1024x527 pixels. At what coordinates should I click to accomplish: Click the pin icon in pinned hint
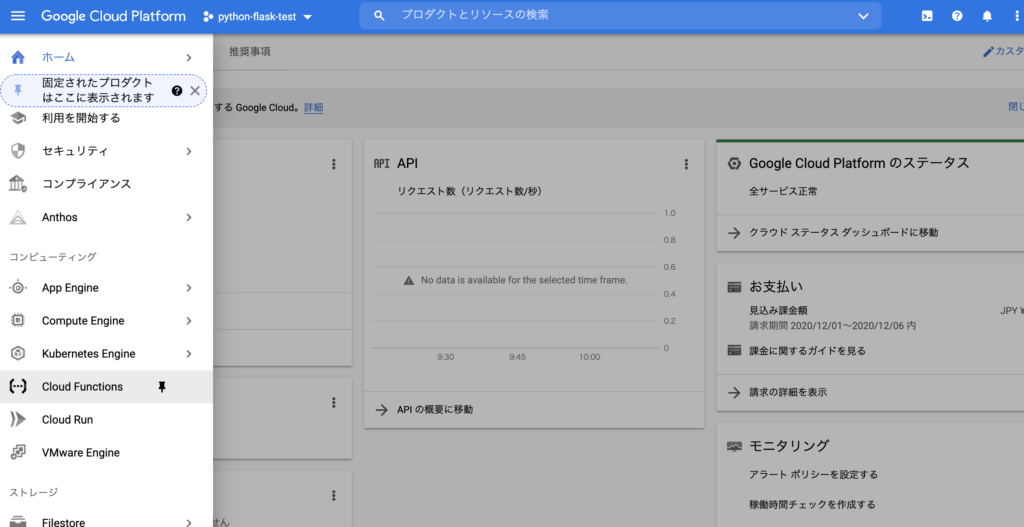coord(18,91)
